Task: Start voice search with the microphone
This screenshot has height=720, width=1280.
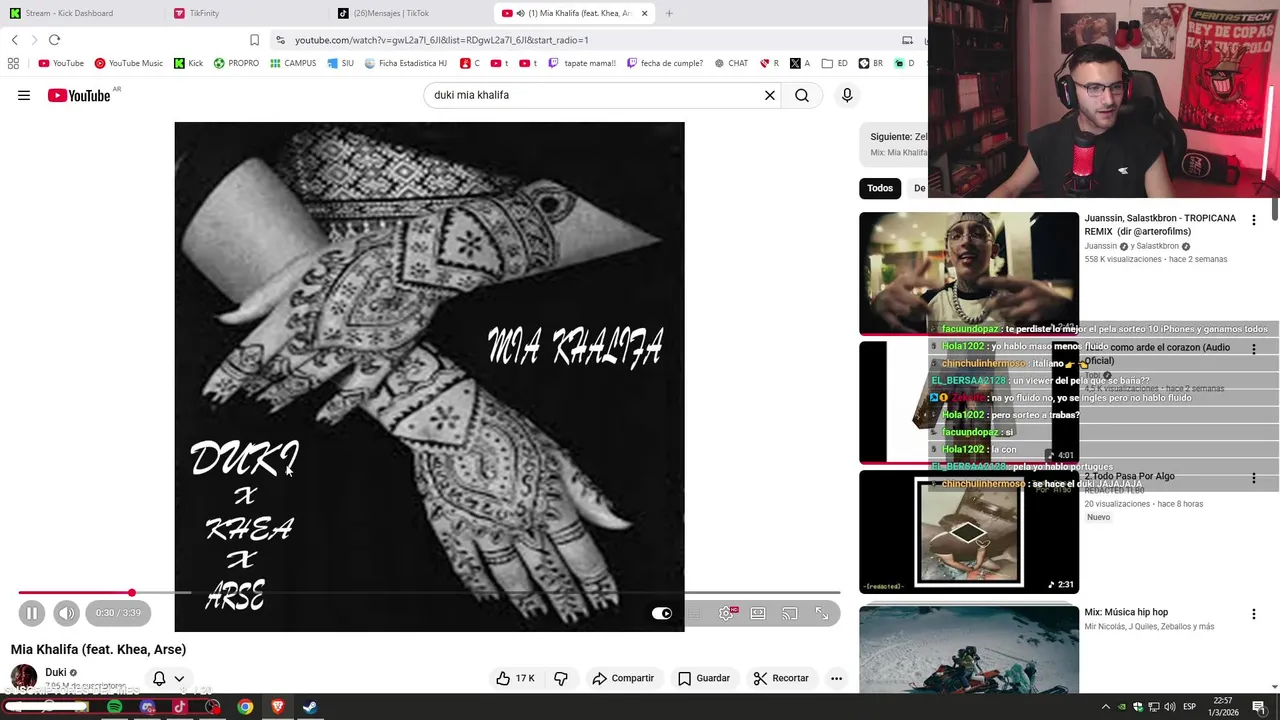Action: coord(847,95)
